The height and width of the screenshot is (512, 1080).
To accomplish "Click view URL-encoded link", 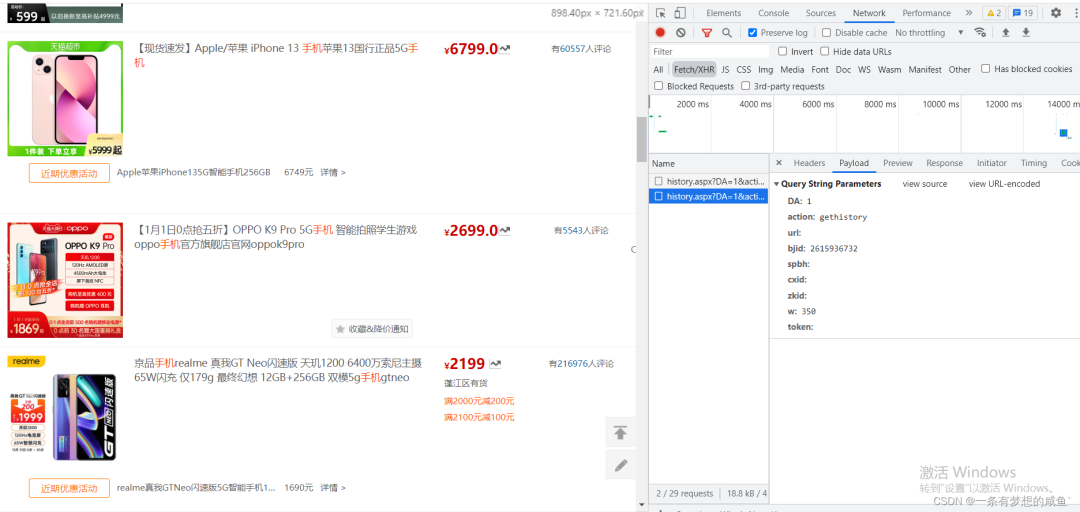I will [x=1004, y=184].
